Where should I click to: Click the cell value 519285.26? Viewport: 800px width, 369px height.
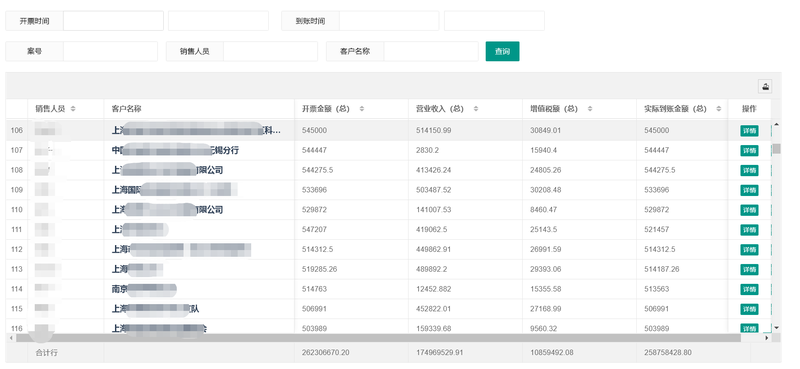319,269
